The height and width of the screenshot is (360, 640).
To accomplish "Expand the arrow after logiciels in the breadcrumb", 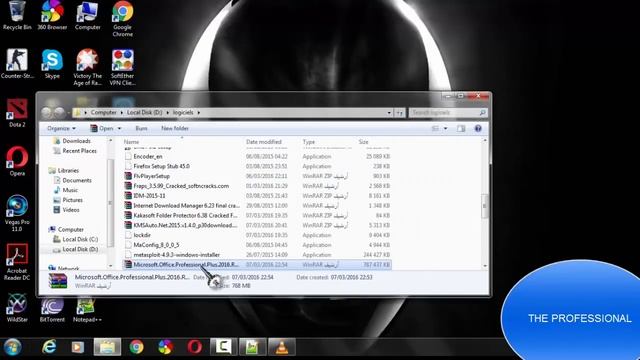I will click(199, 113).
